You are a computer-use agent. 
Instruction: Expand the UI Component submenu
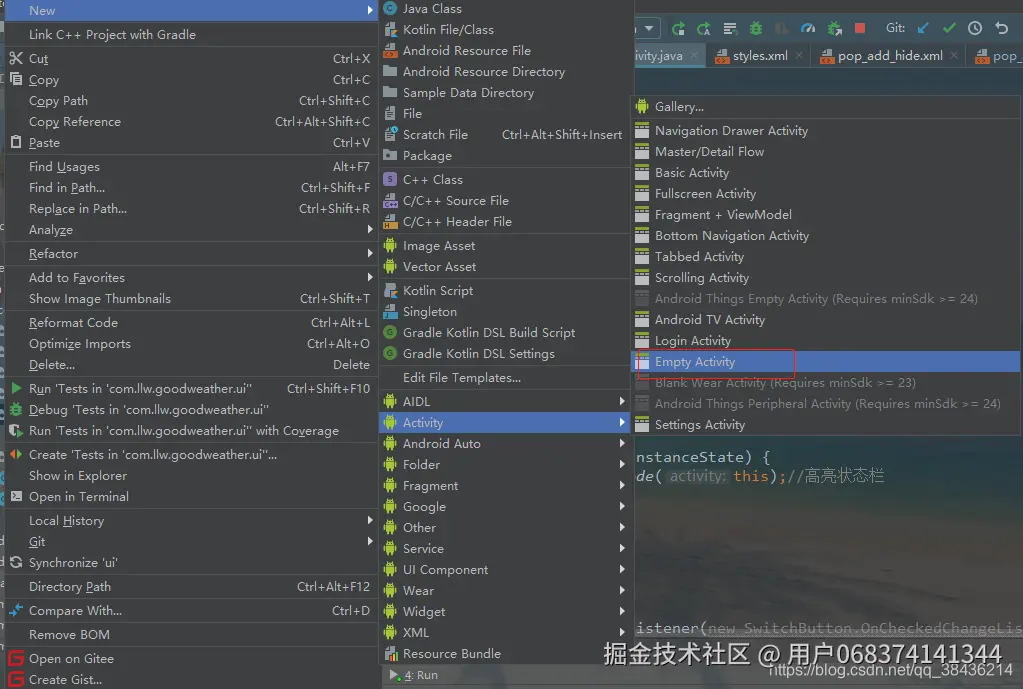(504, 570)
